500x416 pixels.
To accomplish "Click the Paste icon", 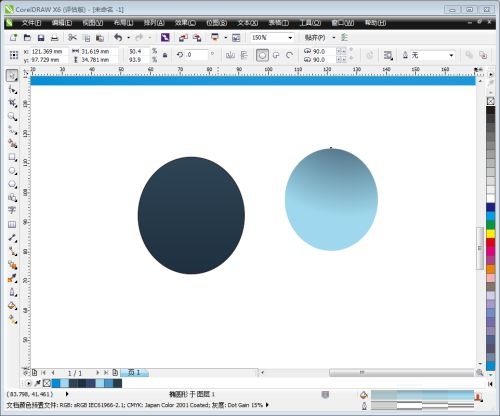I will [x=100, y=38].
